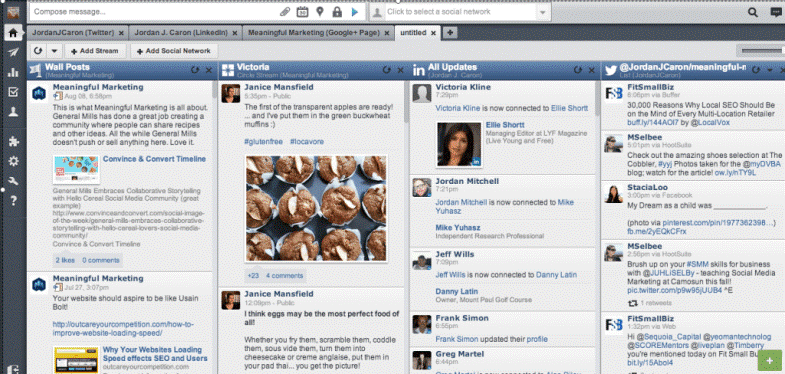Open Assignments checkmark icon in sidebar
Screen dimensions: 785x374
13,92
